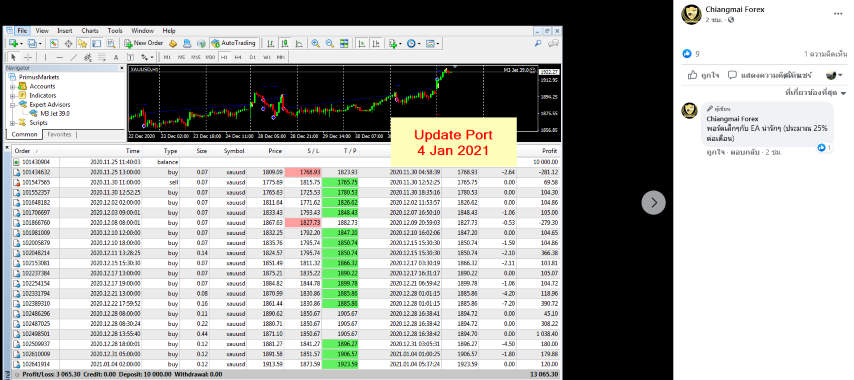The image size is (854, 380).
Task: Open the Data Window crosshair-target icon
Action: click(x=69, y=43)
